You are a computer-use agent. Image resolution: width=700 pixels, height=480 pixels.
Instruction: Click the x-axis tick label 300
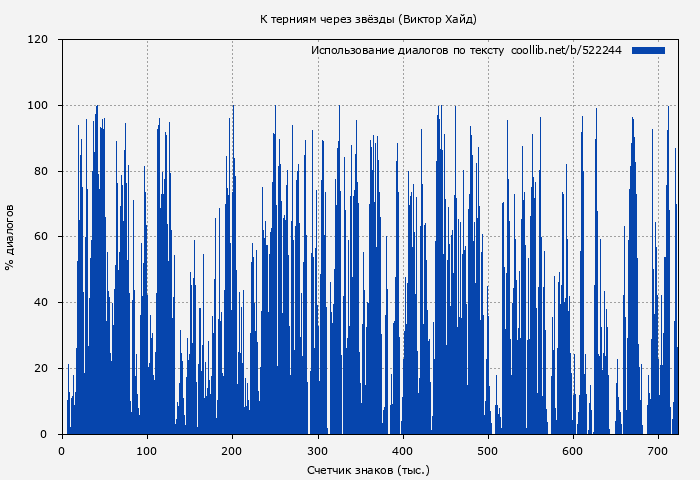pyautogui.click(x=317, y=450)
